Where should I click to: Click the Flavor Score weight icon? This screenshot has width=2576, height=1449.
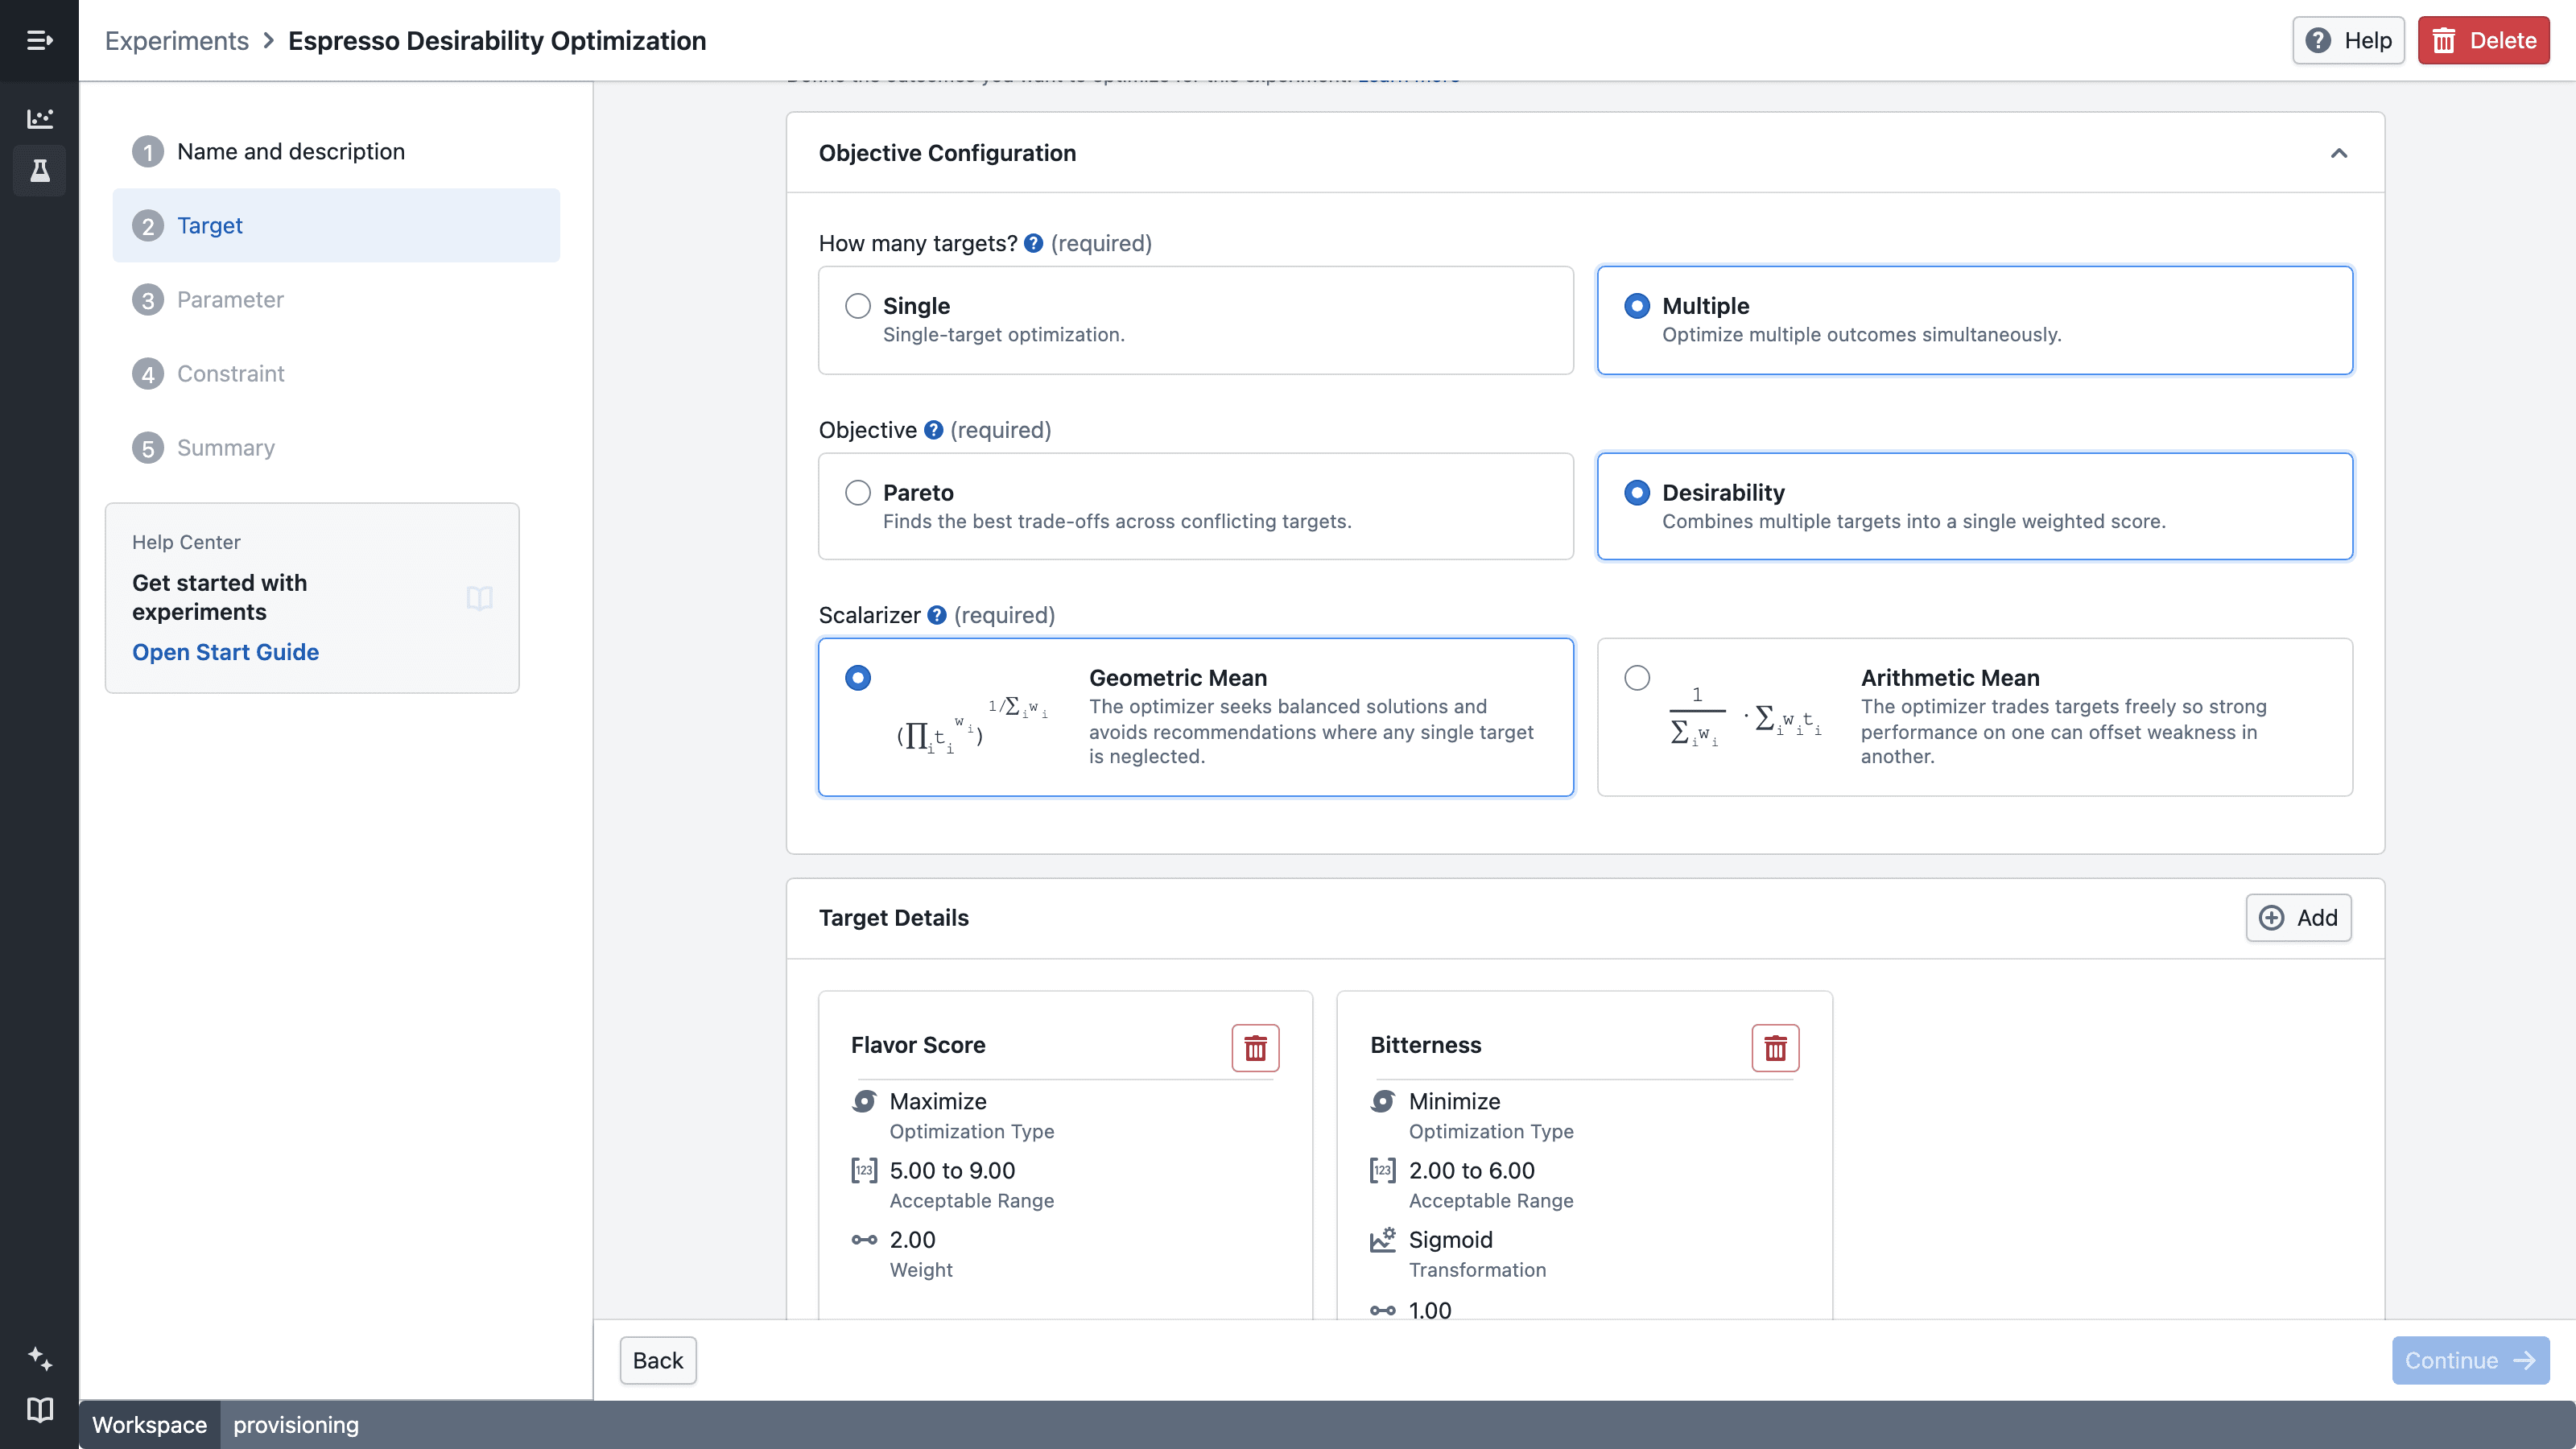pyautogui.click(x=864, y=1240)
